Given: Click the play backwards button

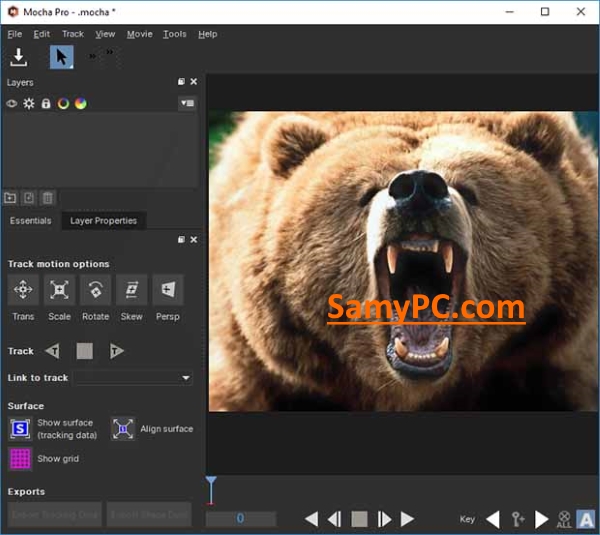Looking at the screenshot, I should point(311,519).
